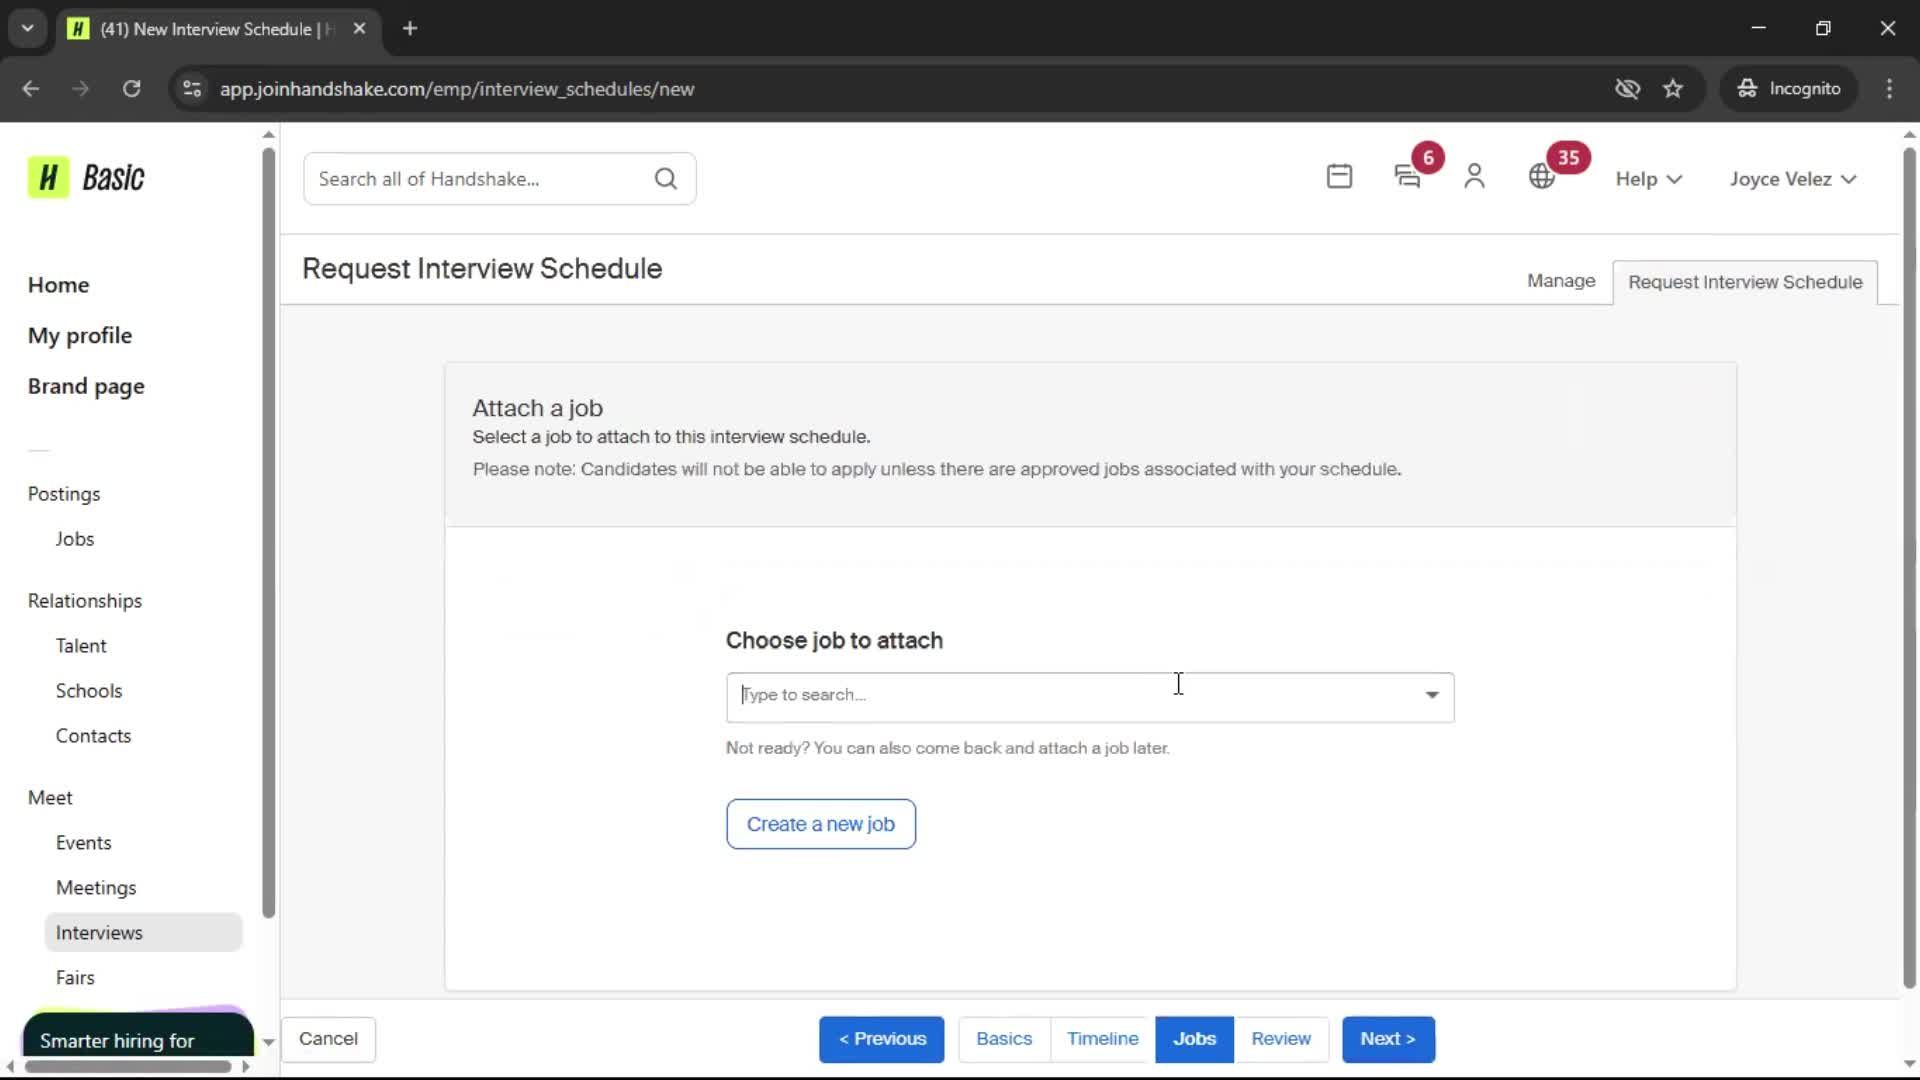
Task: Open the Joyce Velez account menu
Action: 1793,179
